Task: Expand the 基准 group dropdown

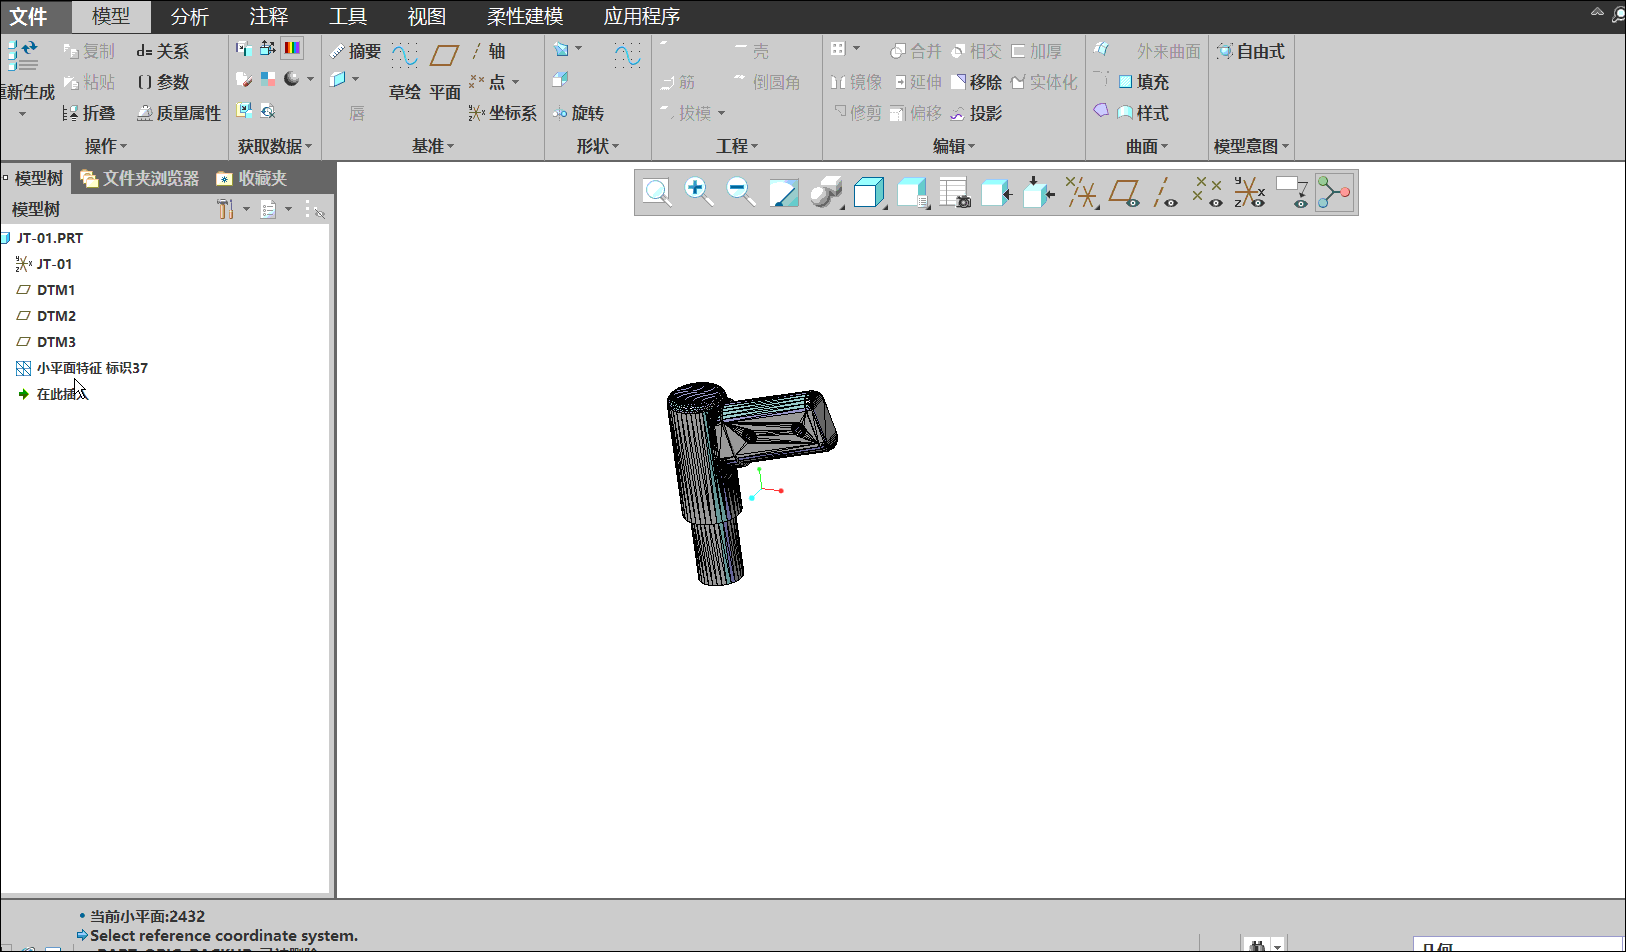Action: (433, 146)
